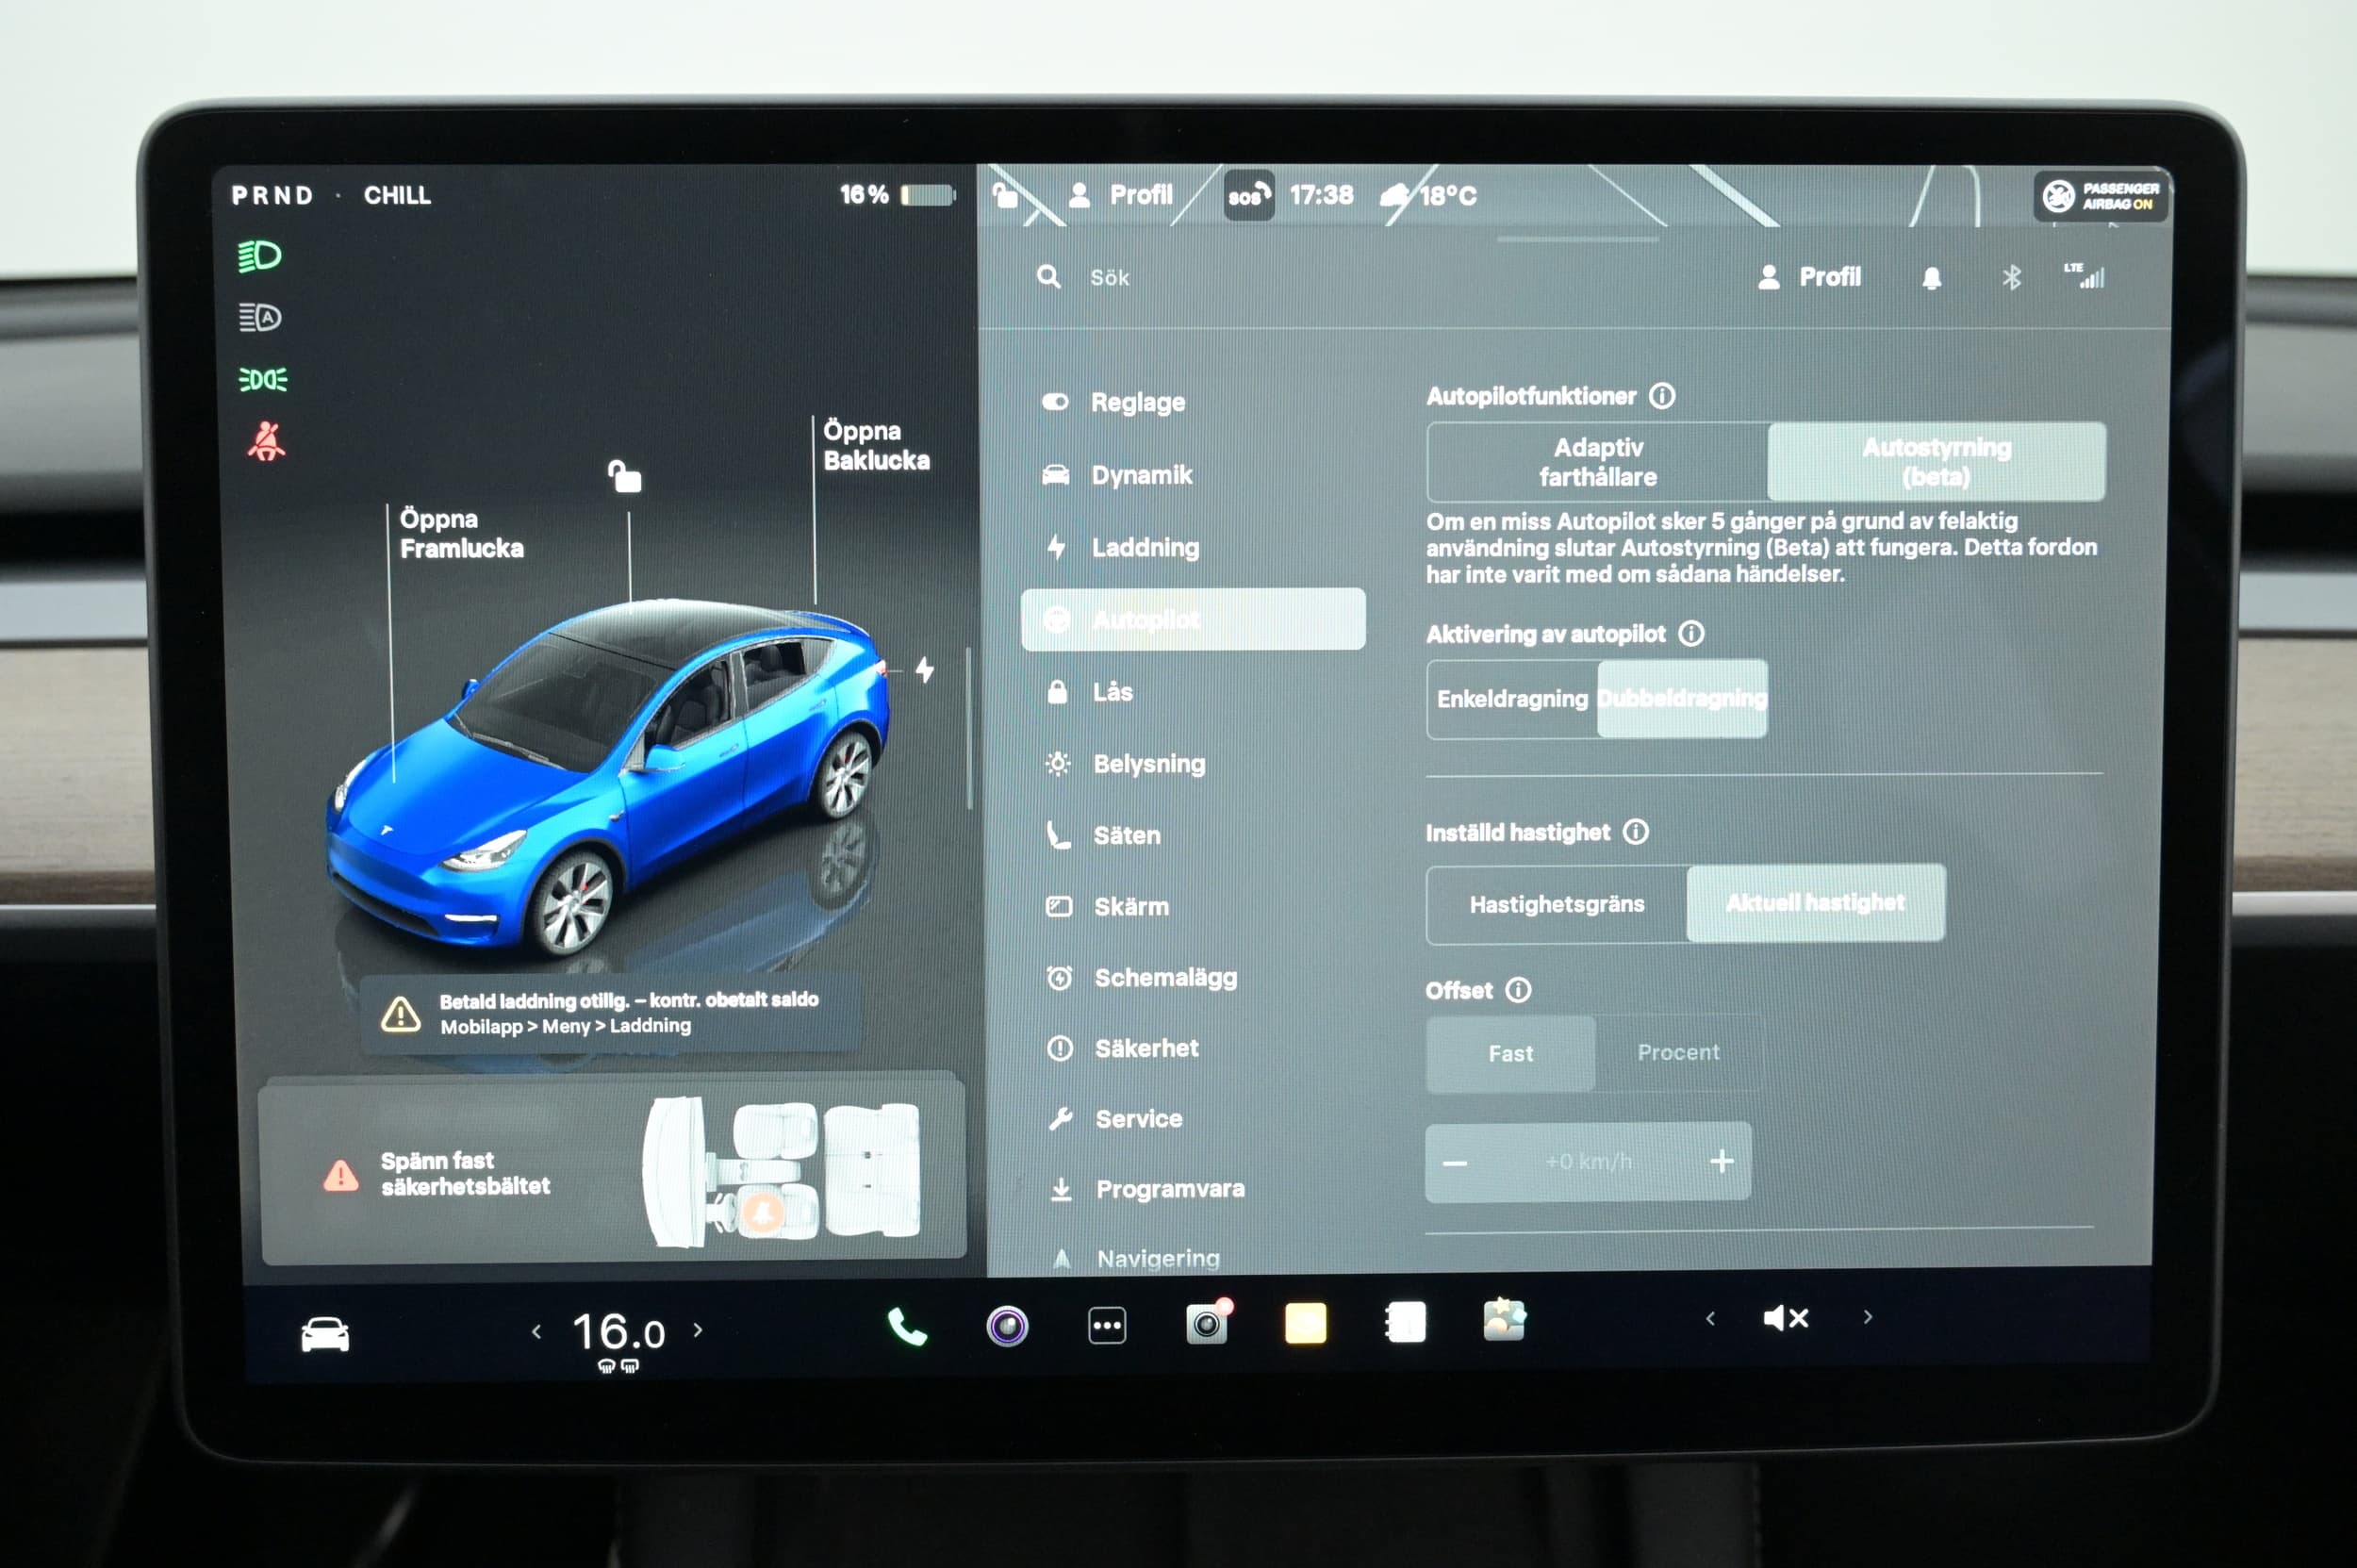The width and height of the screenshot is (2357, 1568).
Task: Tap the unlock padlock above the car
Action: click(625, 476)
